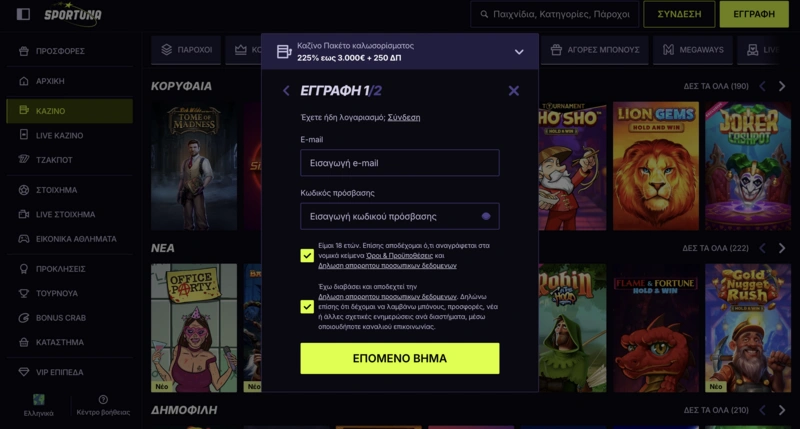The height and width of the screenshot is (429, 800).
Task: Click the ΚΑΤΑΣΤΗΜΑ basket icon
Action: [x=23, y=342]
